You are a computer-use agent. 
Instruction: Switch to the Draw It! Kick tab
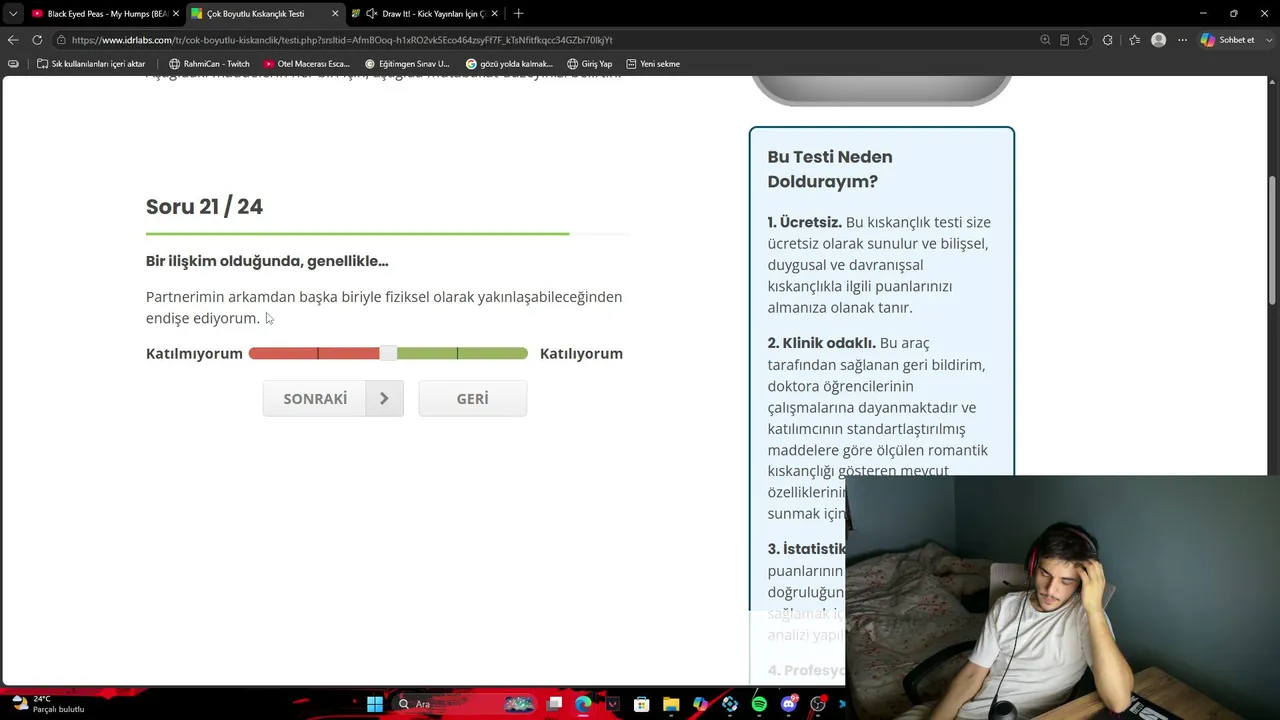coord(425,13)
